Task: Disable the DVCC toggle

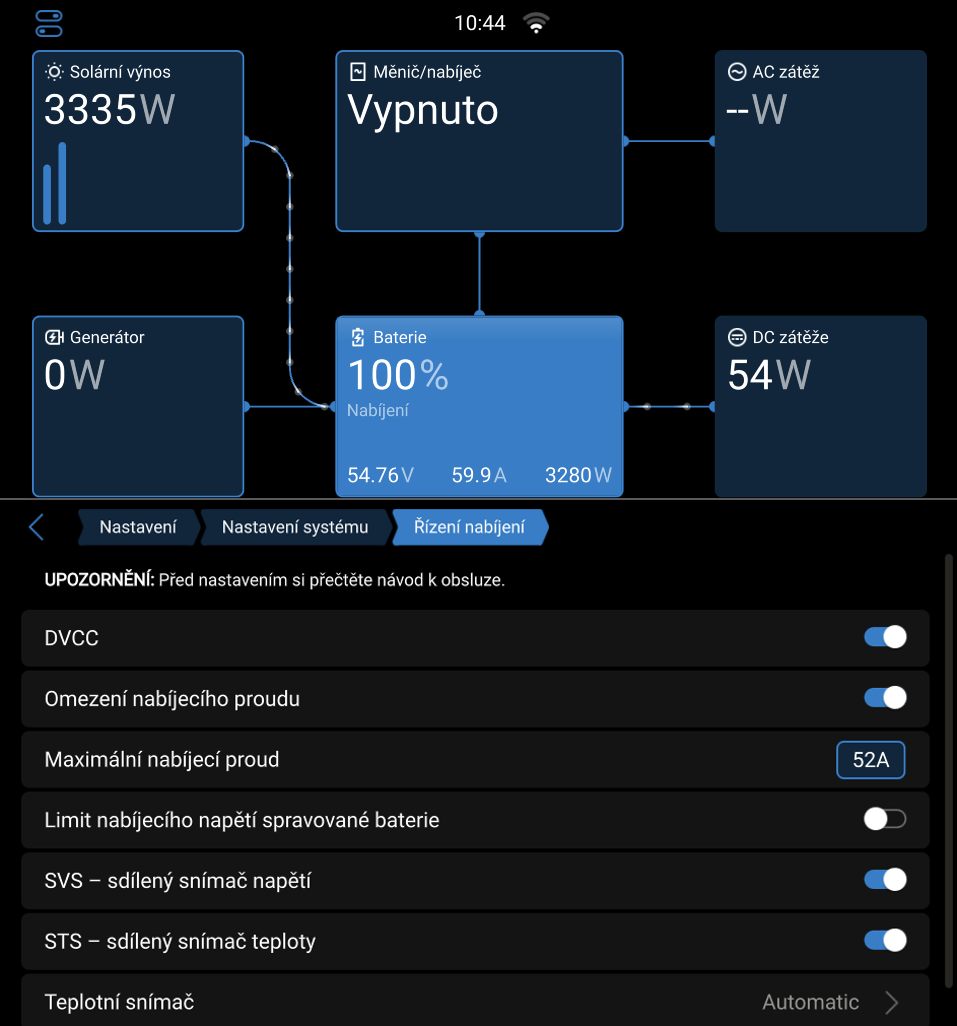Action: point(885,638)
